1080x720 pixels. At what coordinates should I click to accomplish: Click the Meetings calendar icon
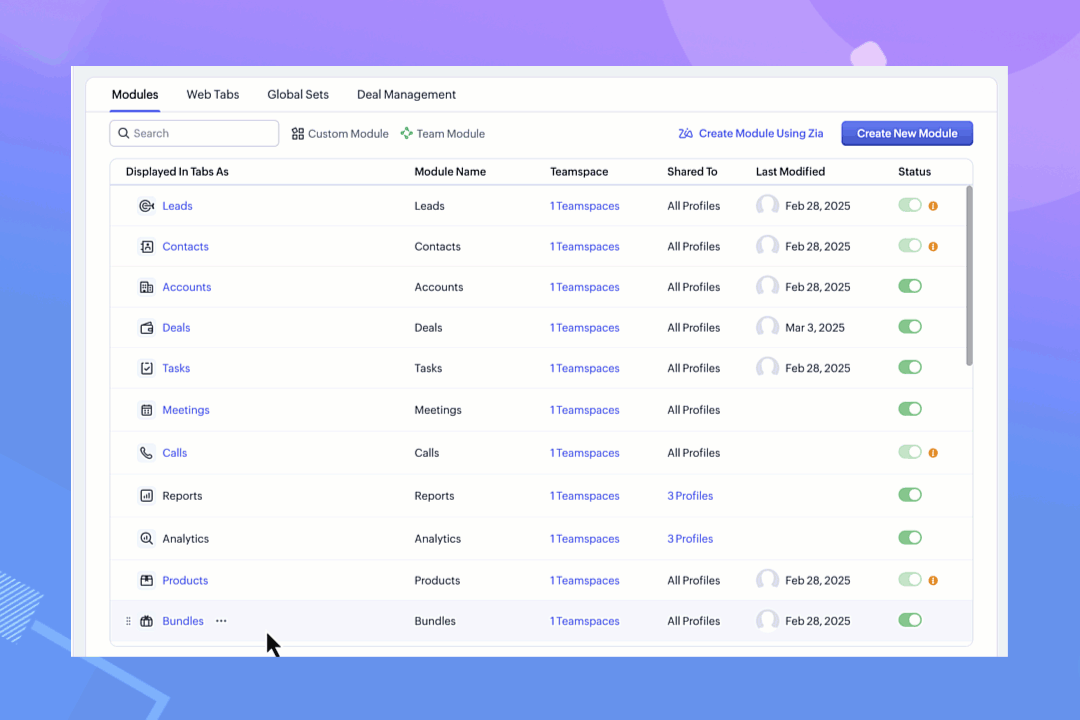[146, 410]
